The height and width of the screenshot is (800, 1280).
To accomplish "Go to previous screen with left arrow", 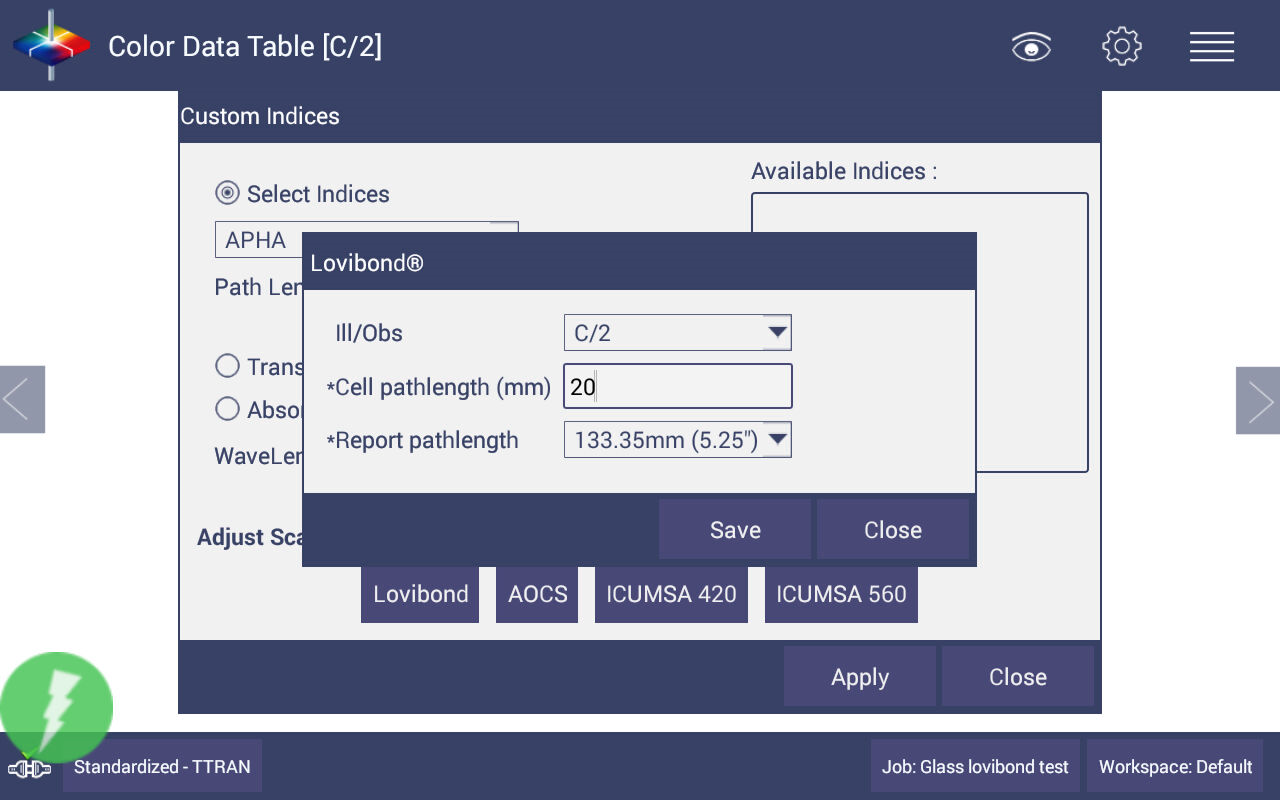I will pyautogui.click(x=22, y=399).
